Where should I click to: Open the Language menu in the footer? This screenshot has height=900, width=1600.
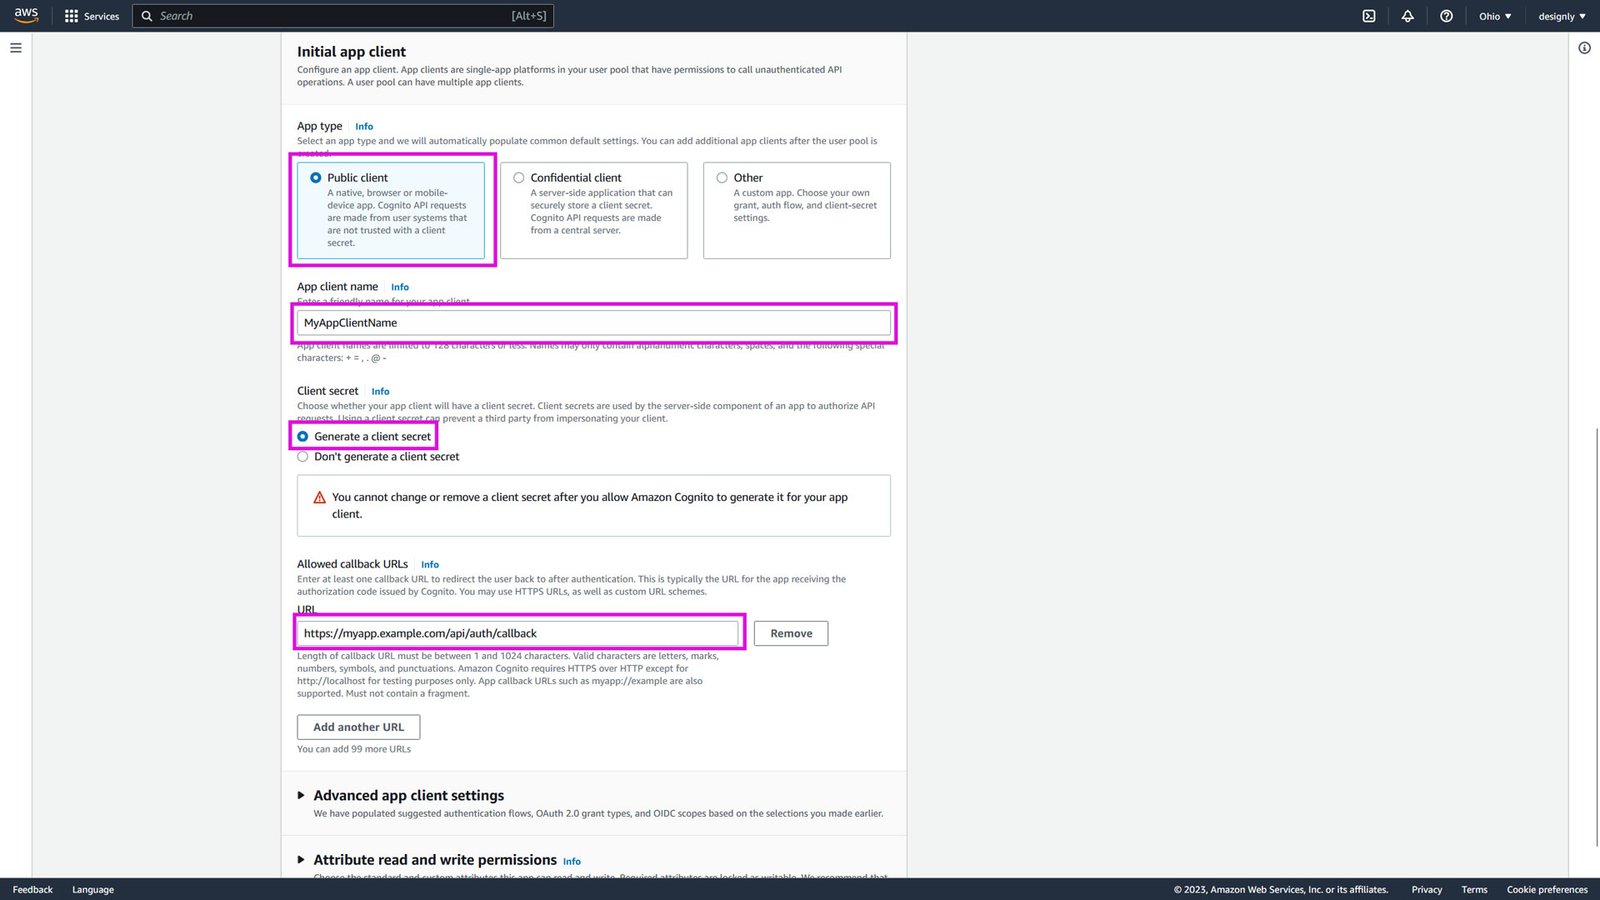[92, 889]
